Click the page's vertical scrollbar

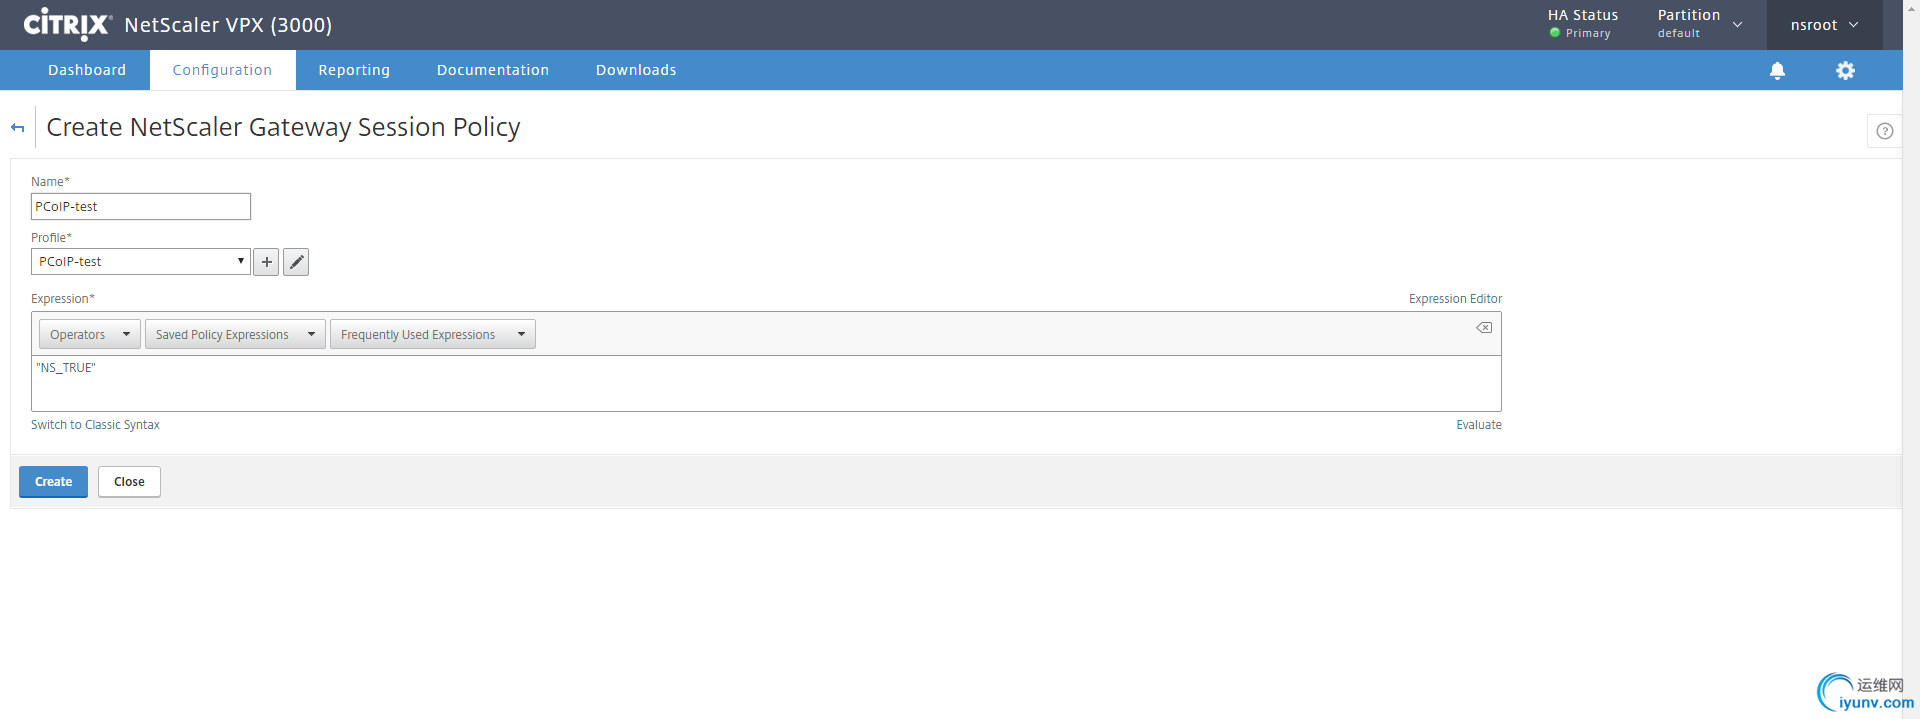[x=1911, y=360]
